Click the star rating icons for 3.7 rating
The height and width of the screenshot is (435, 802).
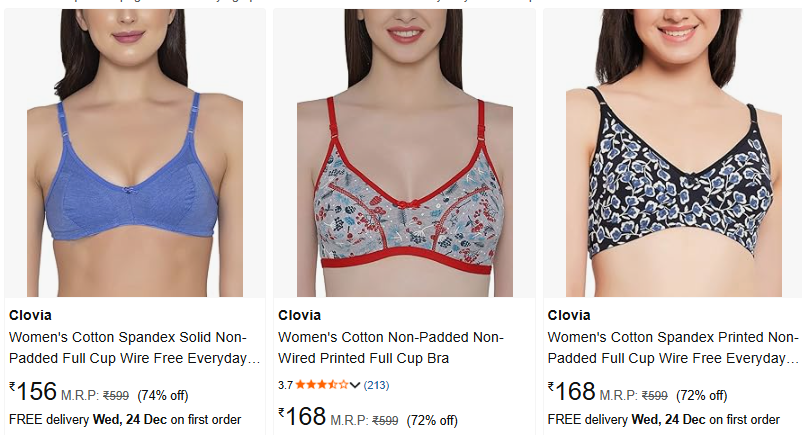(x=322, y=385)
